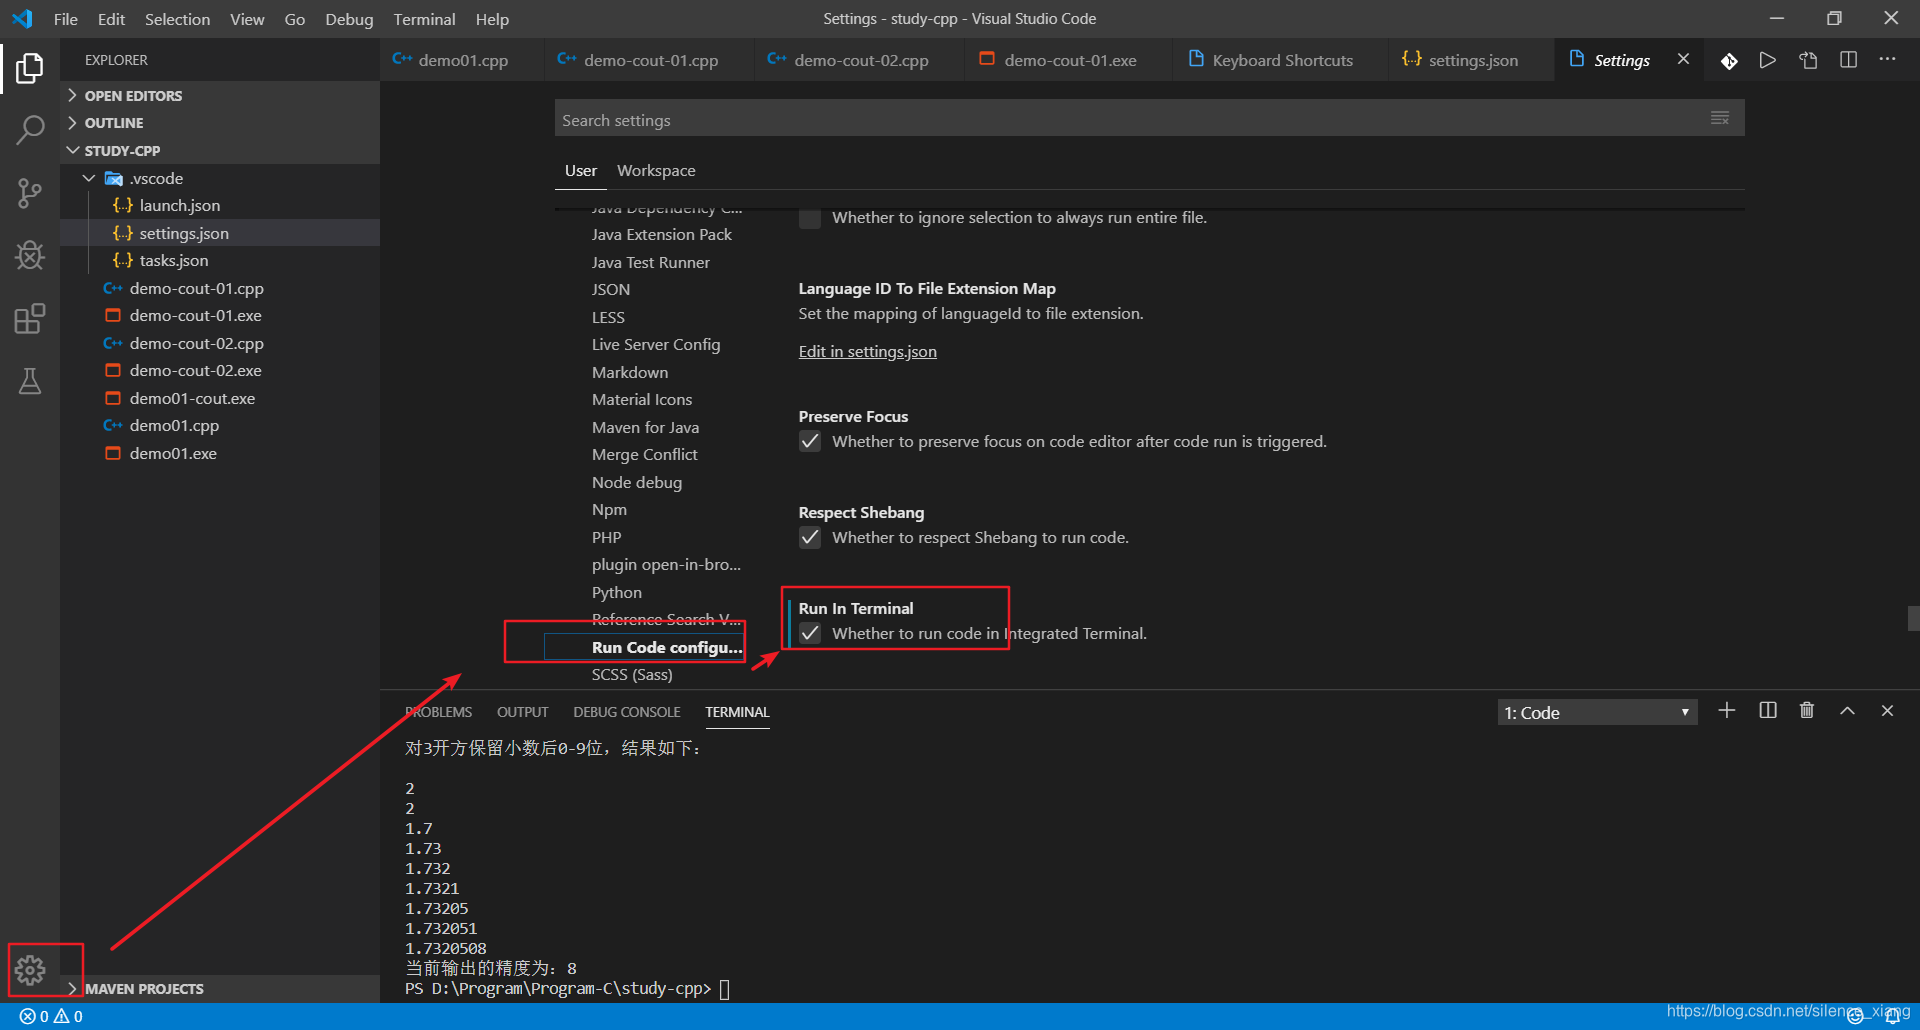Click the Edit in settings.json link
The height and width of the screenshot is (1030, 1920).
point(868,352)
